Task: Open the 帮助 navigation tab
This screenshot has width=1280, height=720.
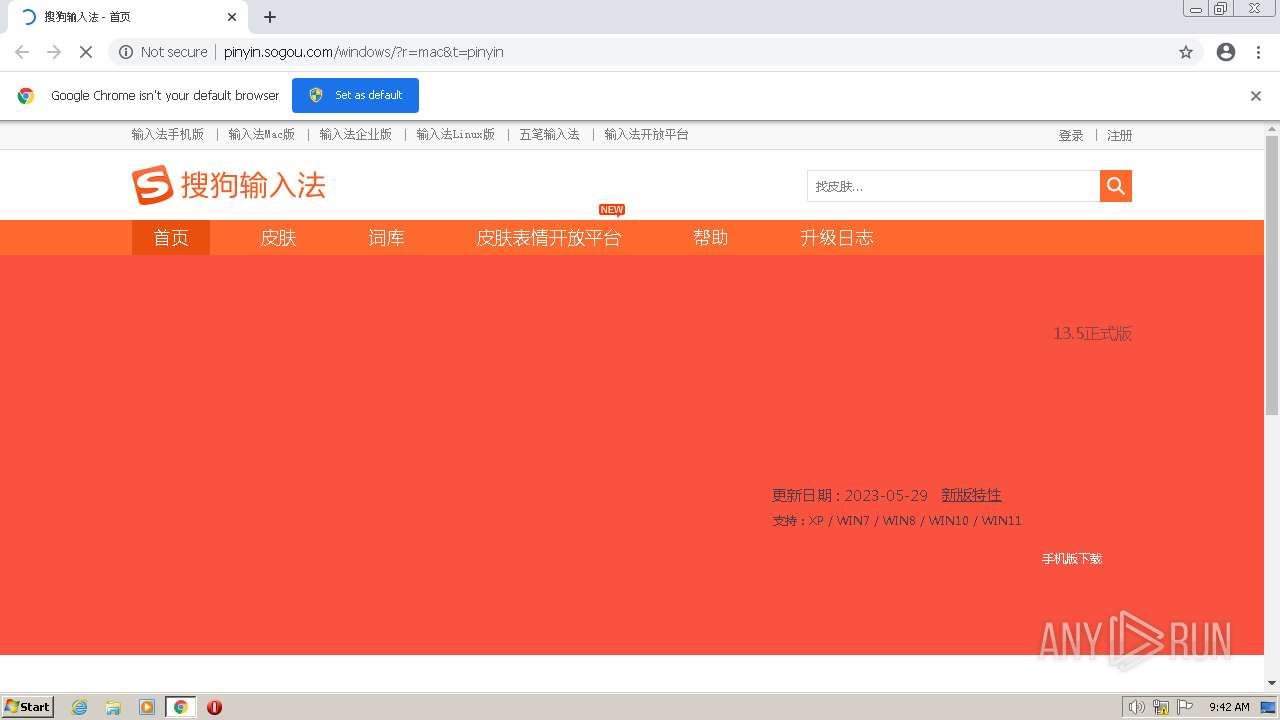Action: click(x=711, y=237)
